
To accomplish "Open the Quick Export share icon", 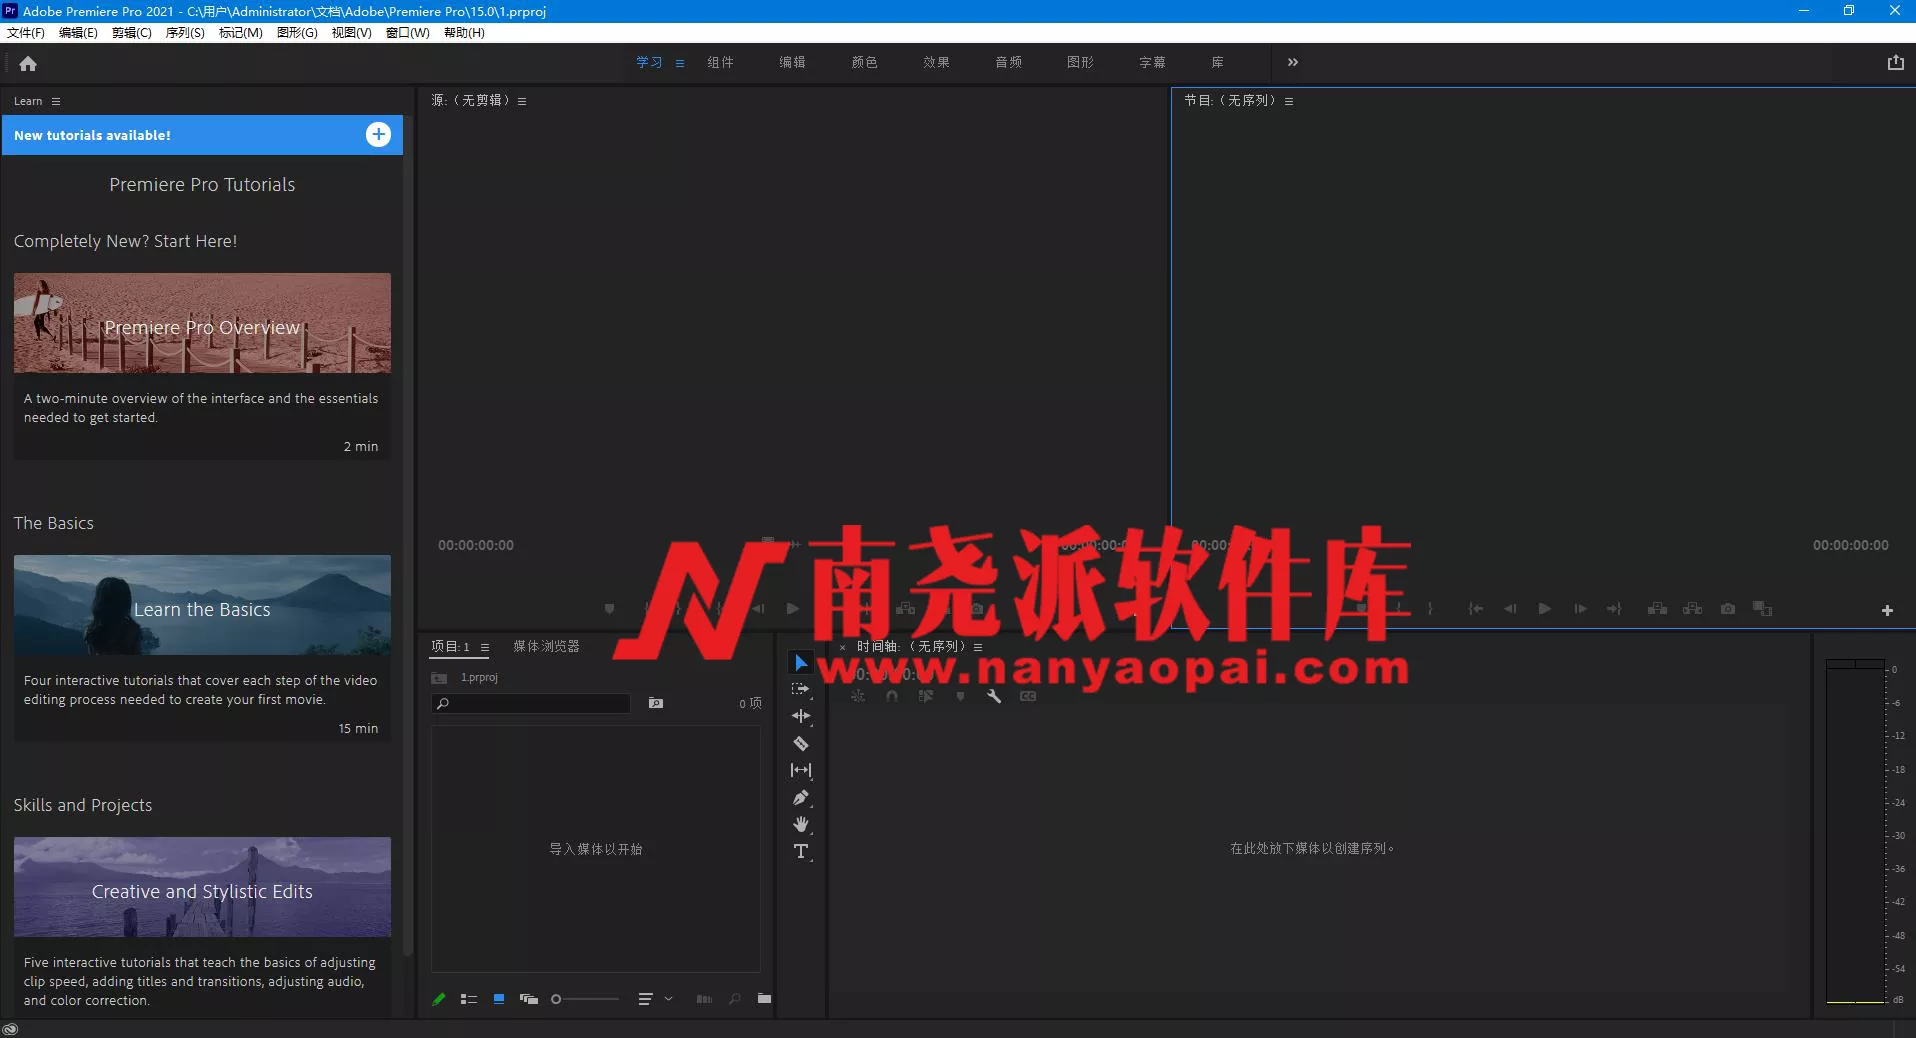I will tap(1895, 62).
